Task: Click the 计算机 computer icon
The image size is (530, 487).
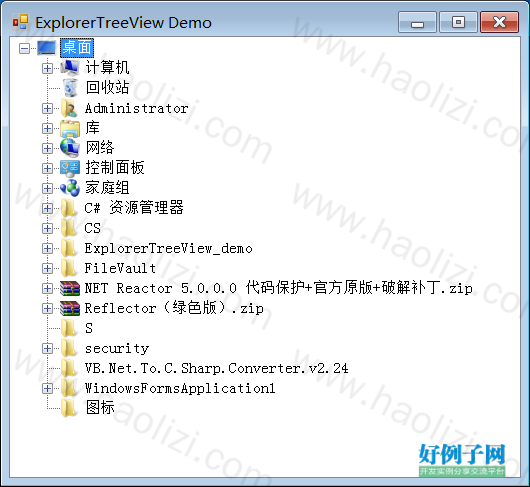Action: point(70,68)
